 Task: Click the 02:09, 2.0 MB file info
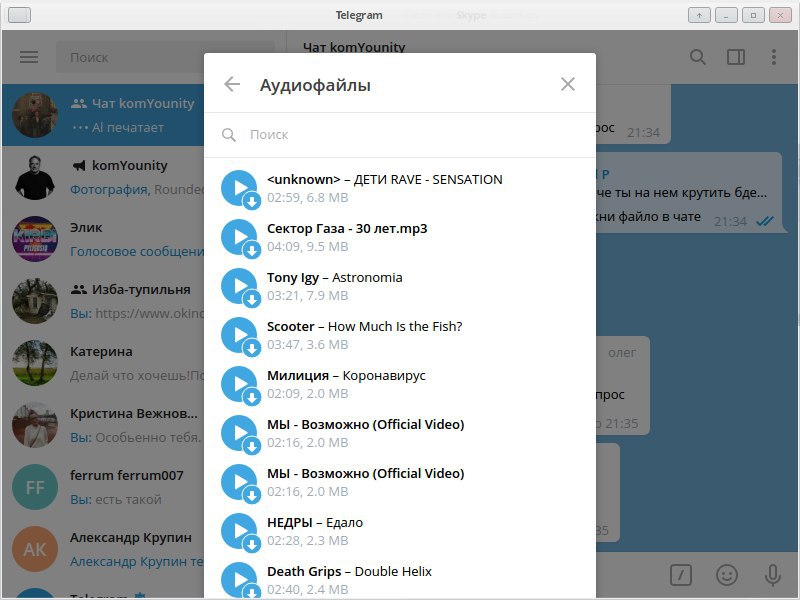pyautogui.click(x=308, y=393)
